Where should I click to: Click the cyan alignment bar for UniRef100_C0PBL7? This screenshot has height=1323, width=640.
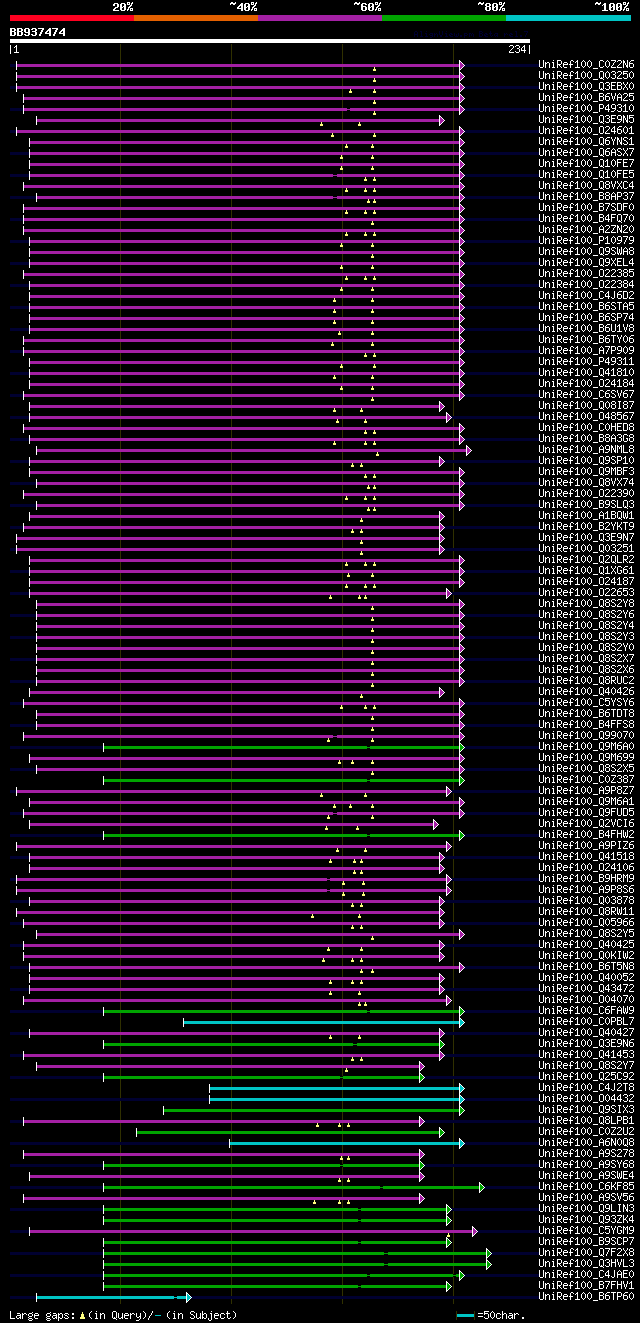click(323, 1021)
